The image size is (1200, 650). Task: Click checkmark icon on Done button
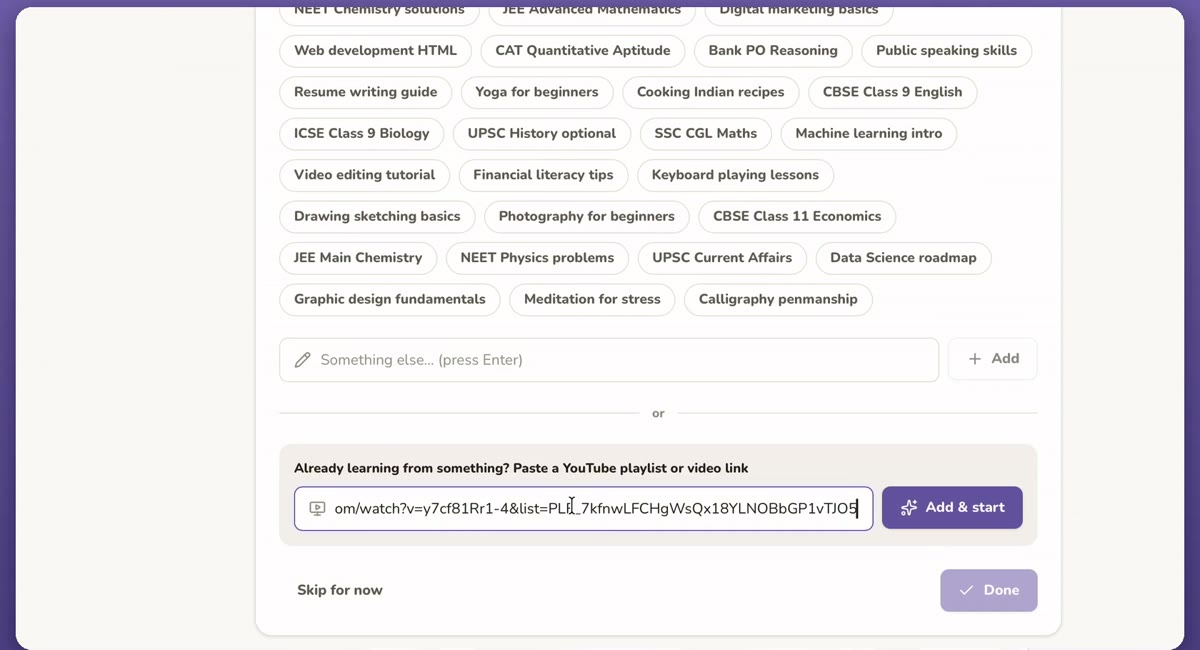tap(966, 590)
